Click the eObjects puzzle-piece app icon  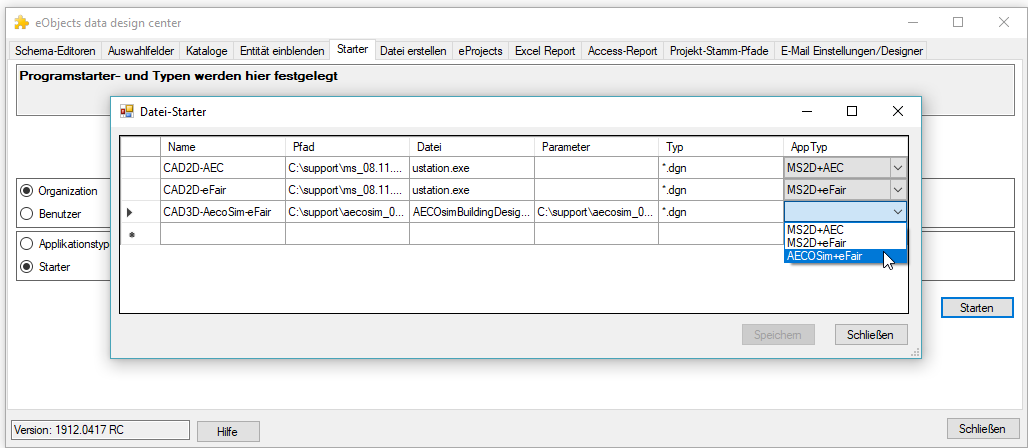[22, 23]
